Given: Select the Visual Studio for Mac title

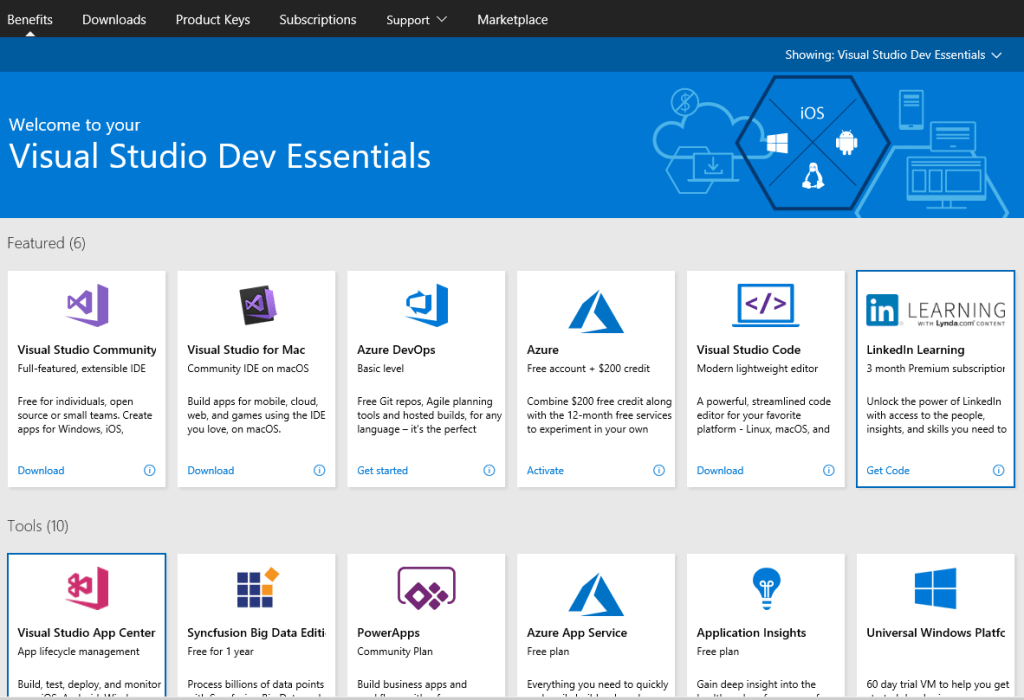Looking at the screenshot, I should point(246,350).
